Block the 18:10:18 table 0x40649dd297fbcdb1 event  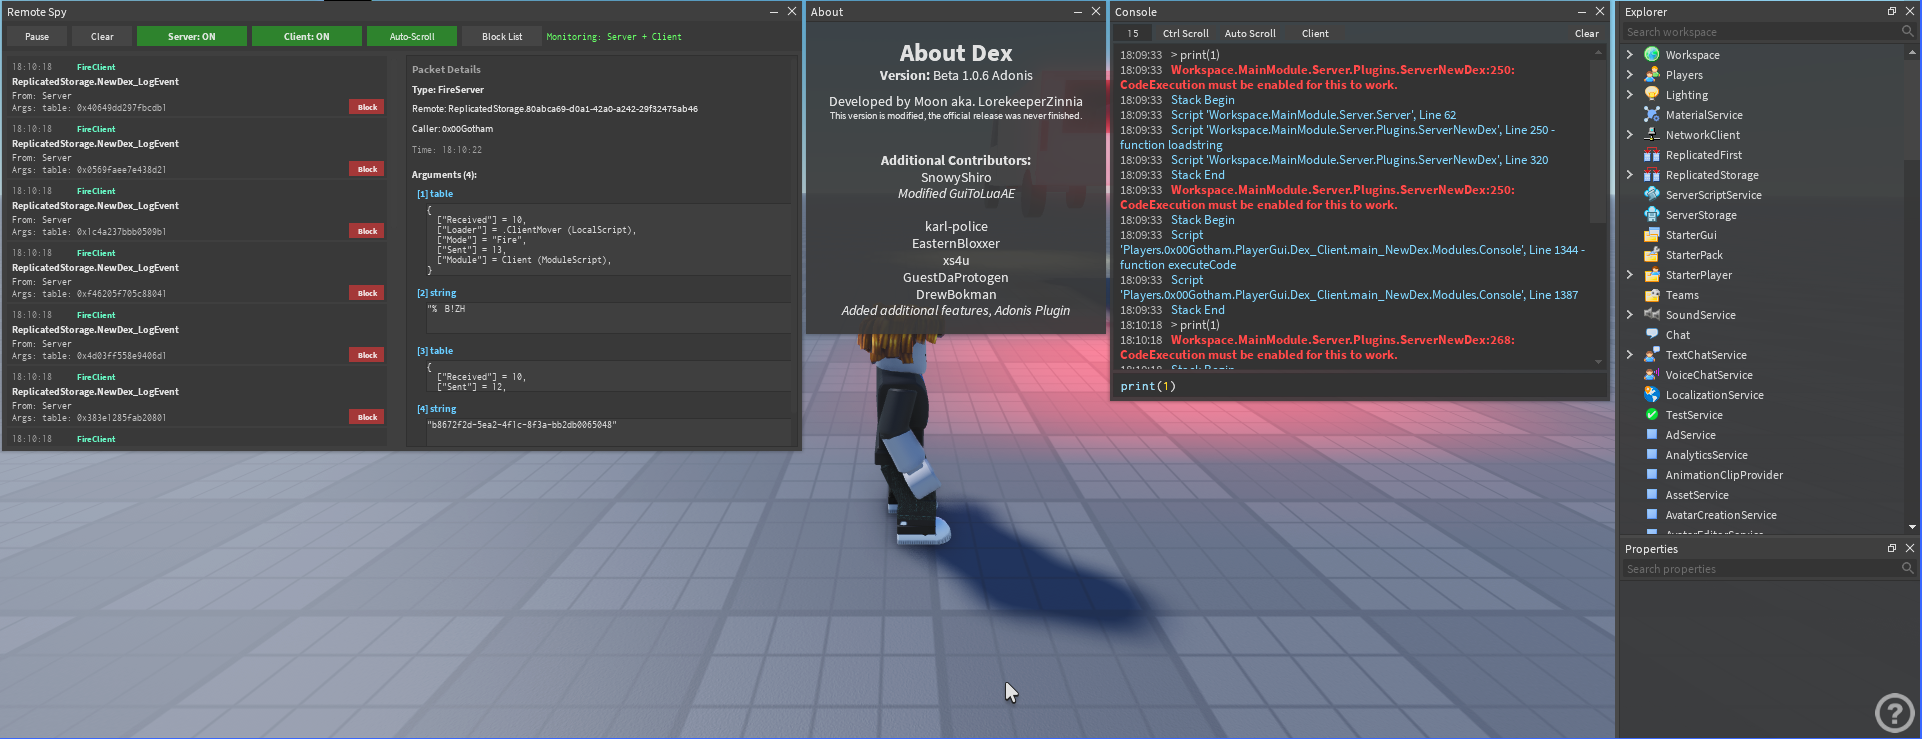point(367,107)
